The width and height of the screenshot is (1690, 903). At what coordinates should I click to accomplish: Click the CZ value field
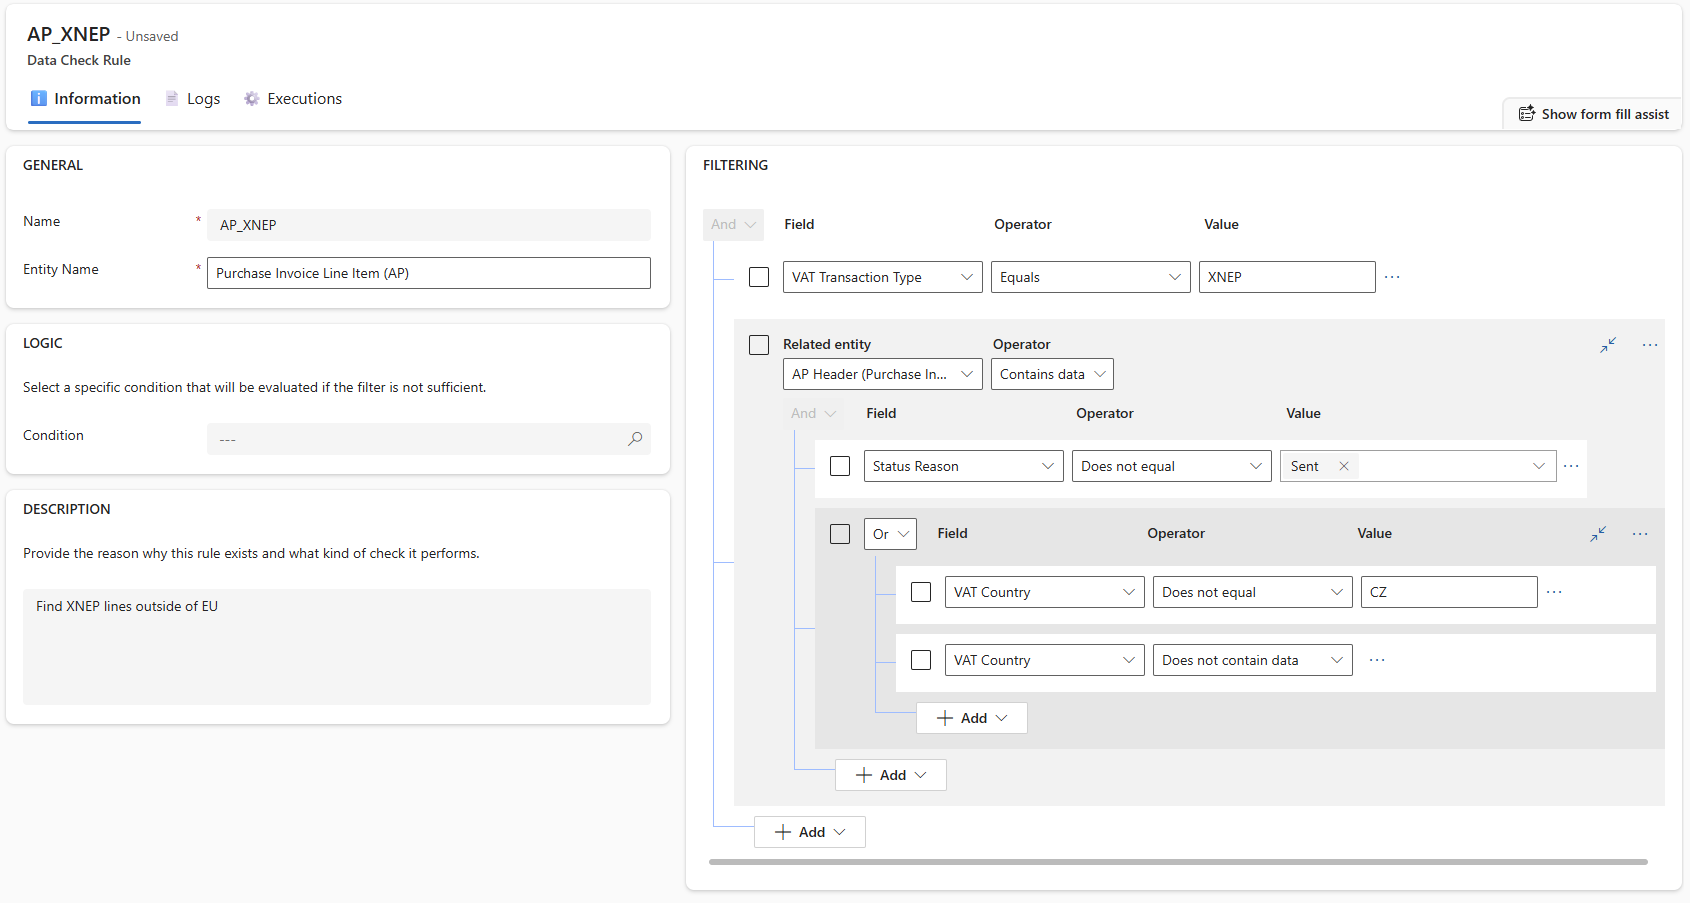[x=1449, y=592]
